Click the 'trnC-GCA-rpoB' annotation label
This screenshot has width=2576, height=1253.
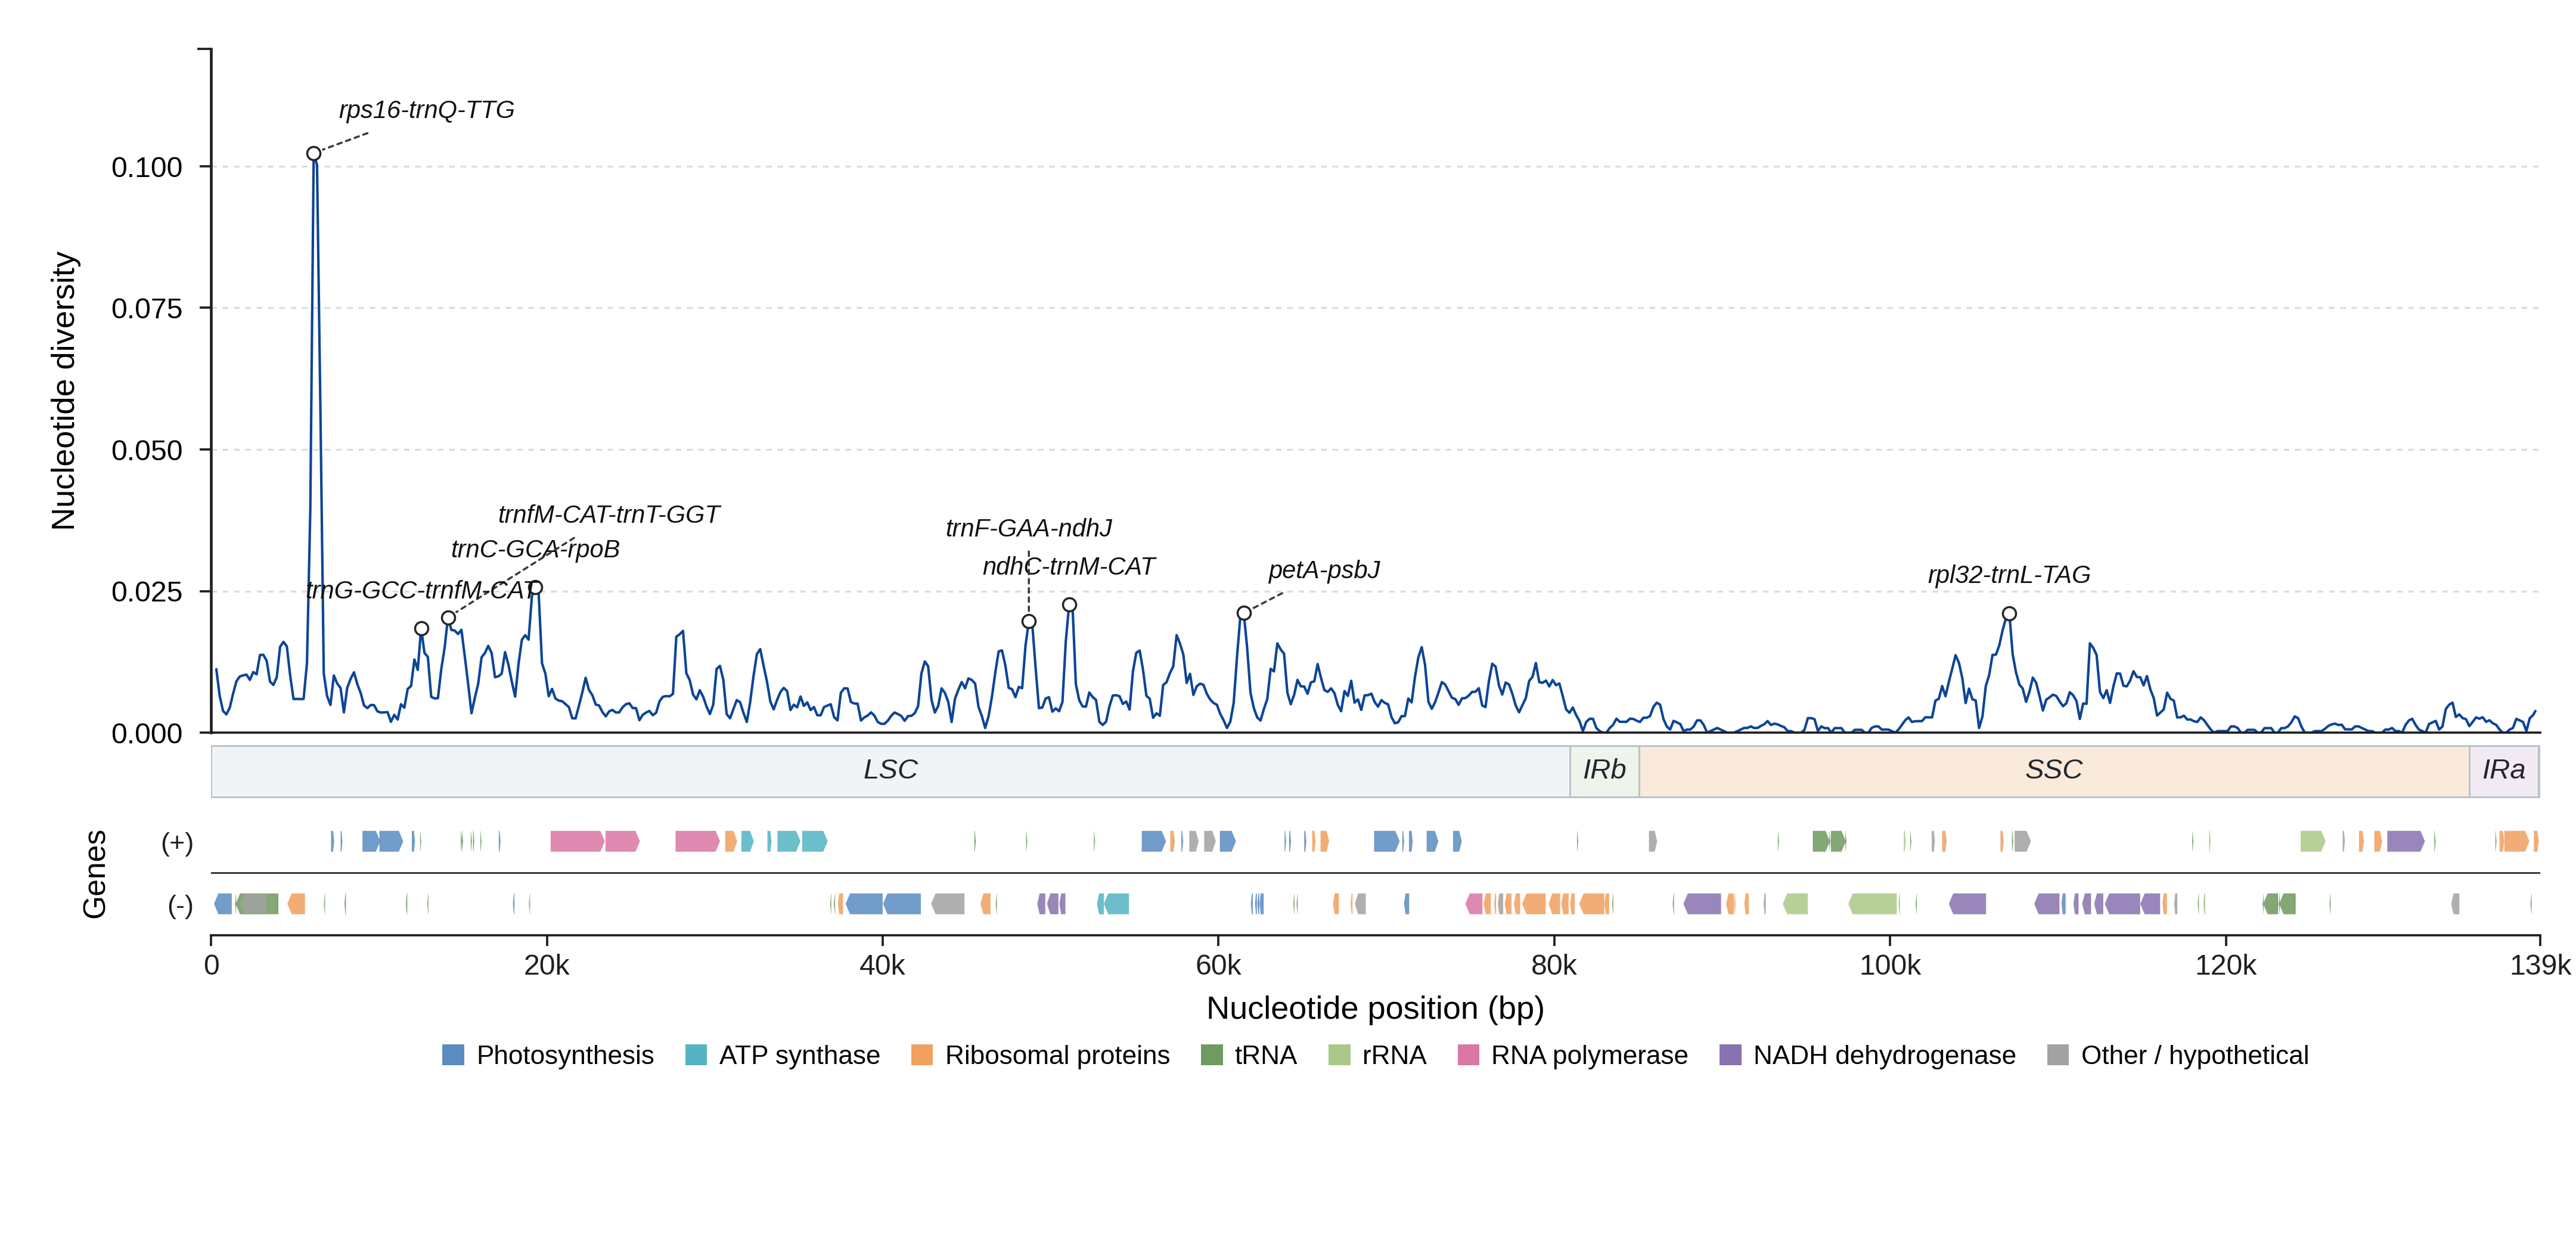(536, 549)
